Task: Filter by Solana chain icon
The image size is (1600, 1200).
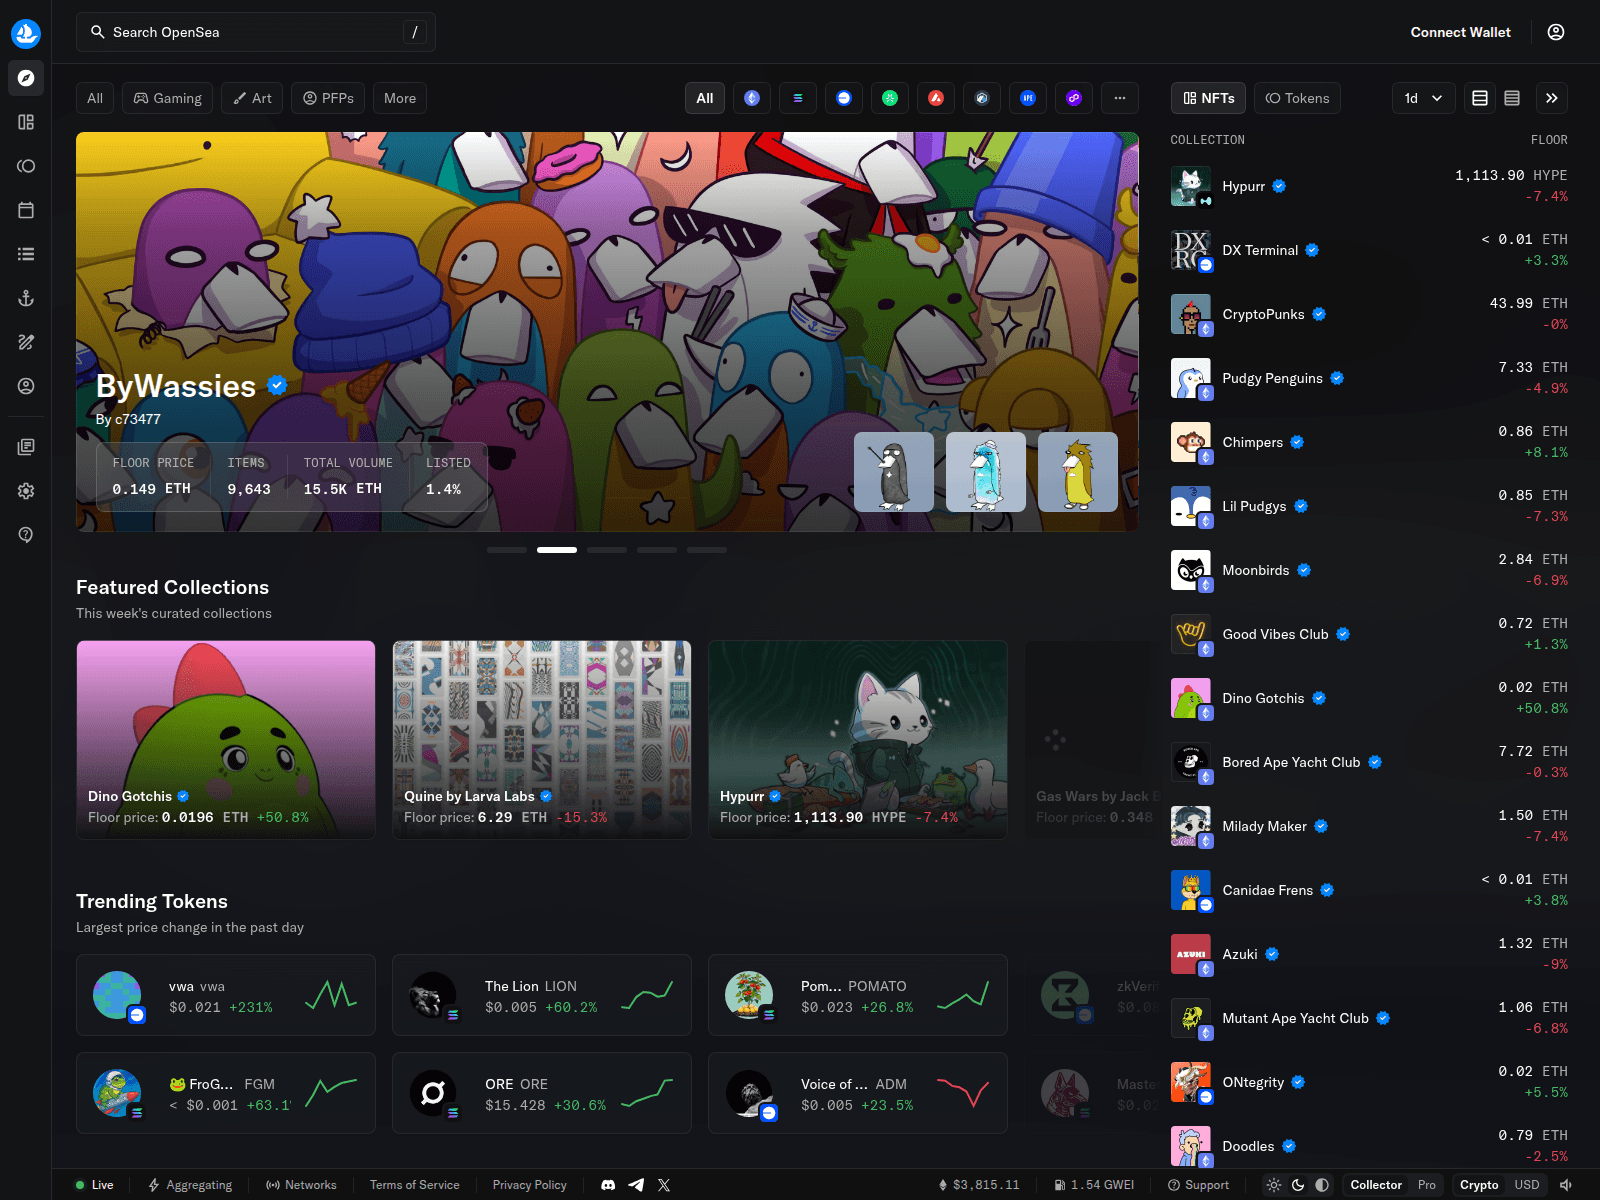Action: coord(798,98)
